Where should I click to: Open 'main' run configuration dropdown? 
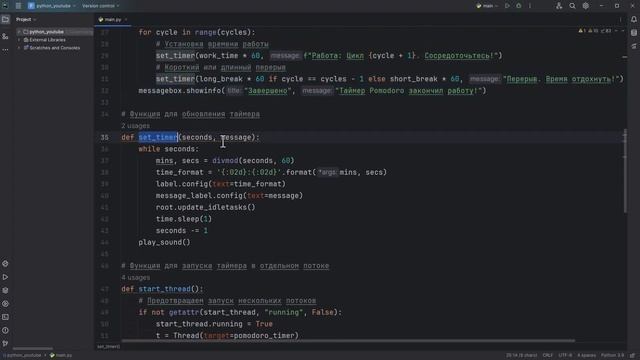point(487,6)
